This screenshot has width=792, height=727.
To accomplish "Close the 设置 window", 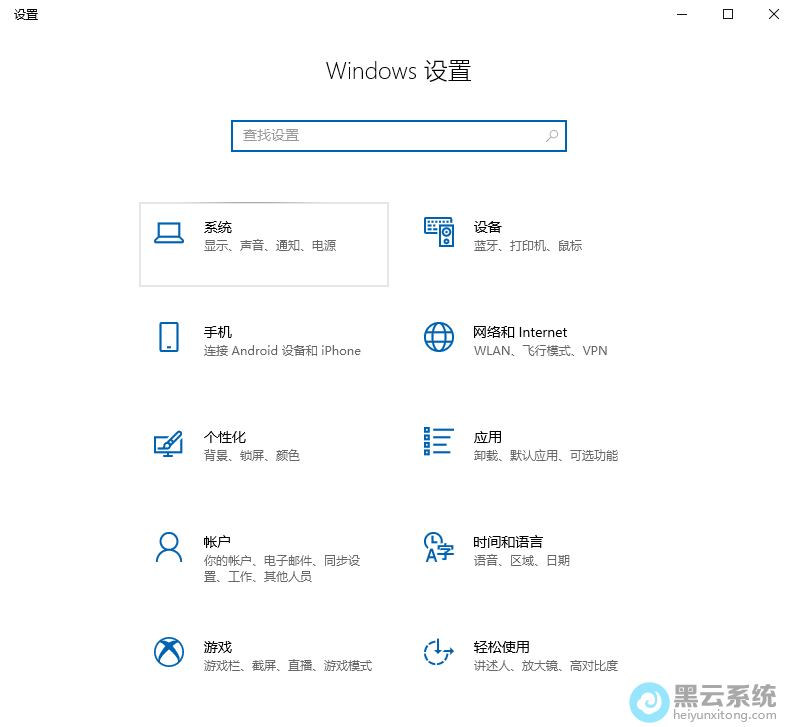I will click(x=774, y=14).
